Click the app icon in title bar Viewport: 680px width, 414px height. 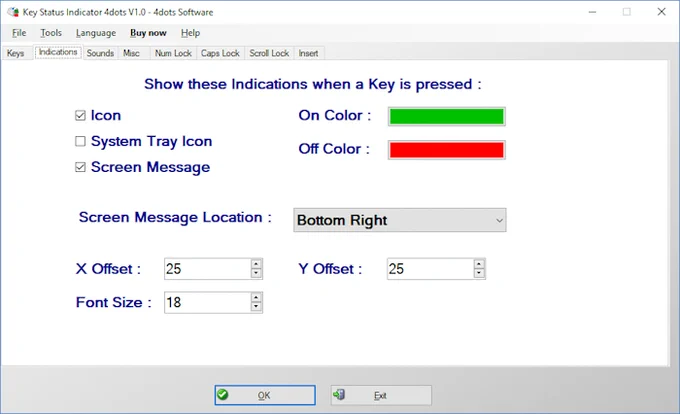[x=13, y=12]
